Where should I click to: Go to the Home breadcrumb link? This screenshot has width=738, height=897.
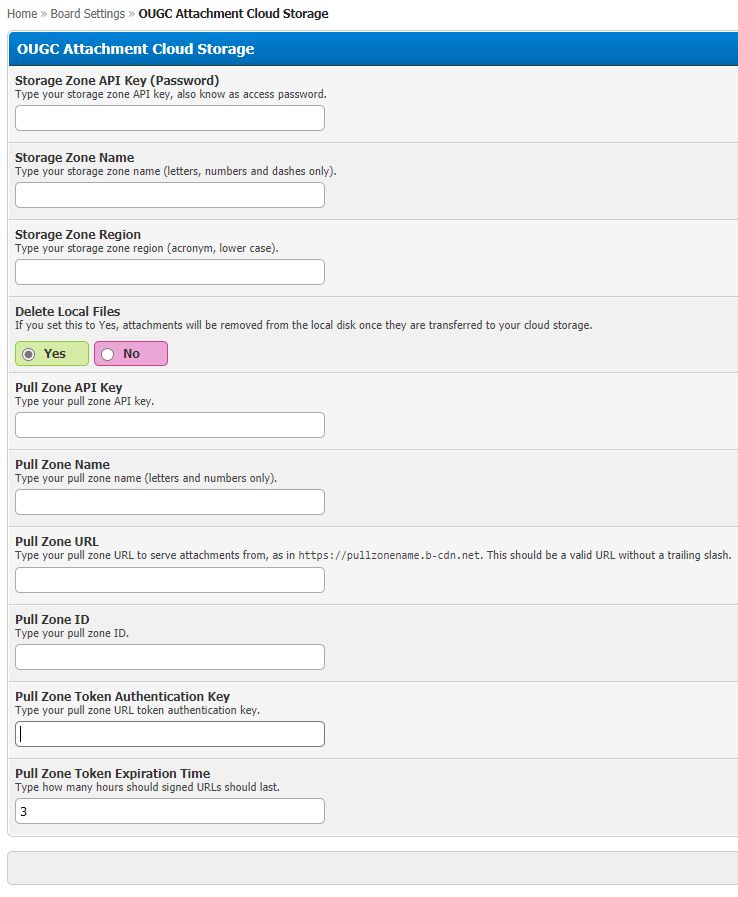click(x=22, y=14)
